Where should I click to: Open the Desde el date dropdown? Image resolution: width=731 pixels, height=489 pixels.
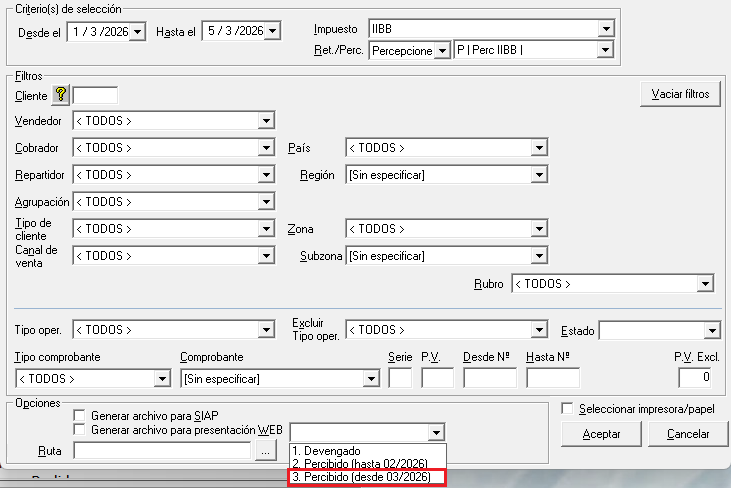click(x=138, y=32)
